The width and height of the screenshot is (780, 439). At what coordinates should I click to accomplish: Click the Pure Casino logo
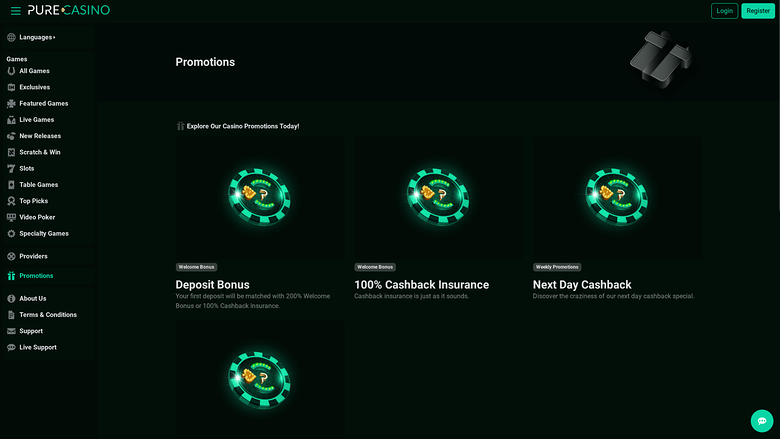[68, 10]
